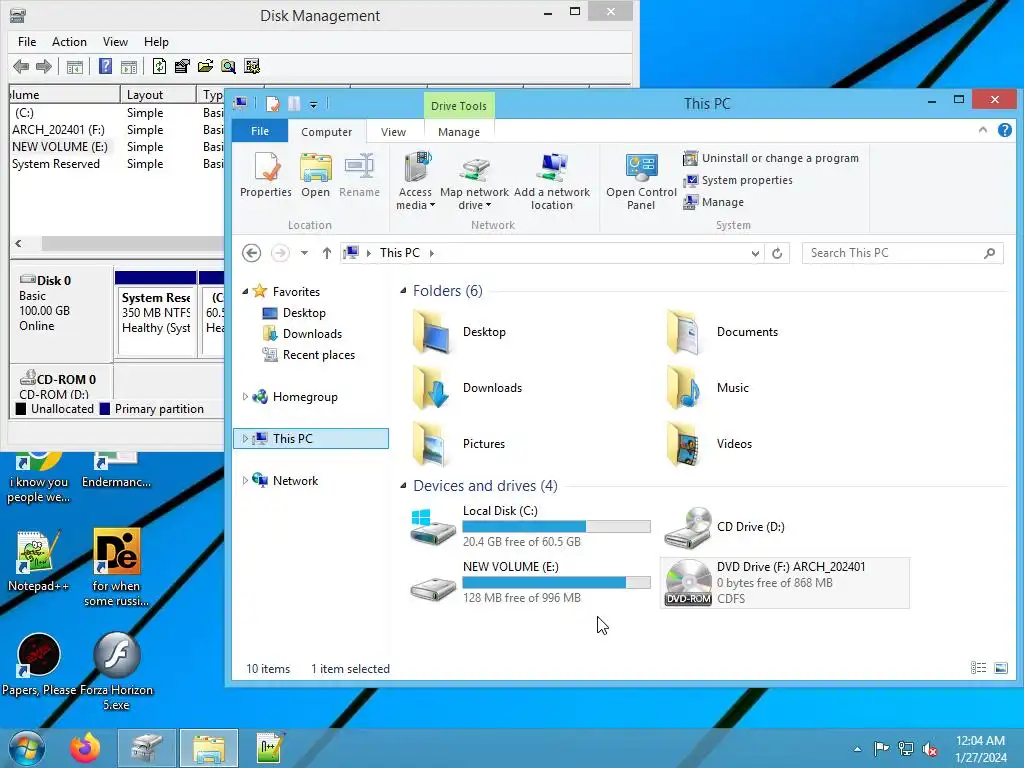Click the refresh button beside address bar
The height and width of the screenshot is (768, 1024).
pyautogui.click(x=777, y=253)
